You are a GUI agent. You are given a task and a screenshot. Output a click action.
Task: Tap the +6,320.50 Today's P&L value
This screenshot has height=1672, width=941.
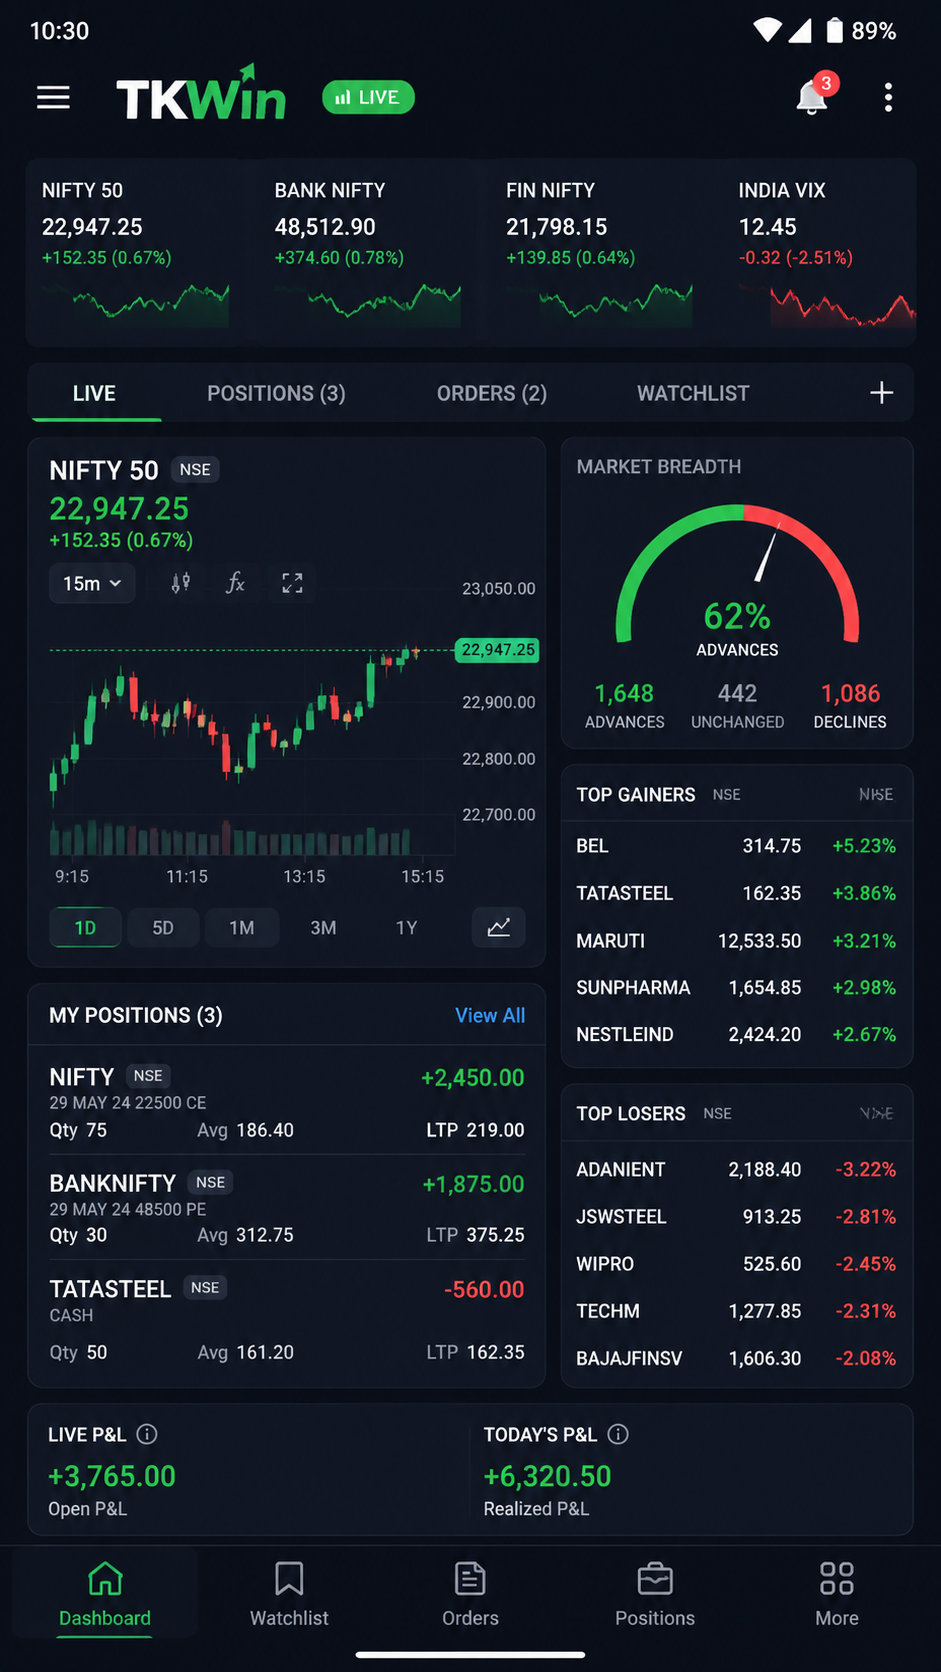tap(547, 1476)
